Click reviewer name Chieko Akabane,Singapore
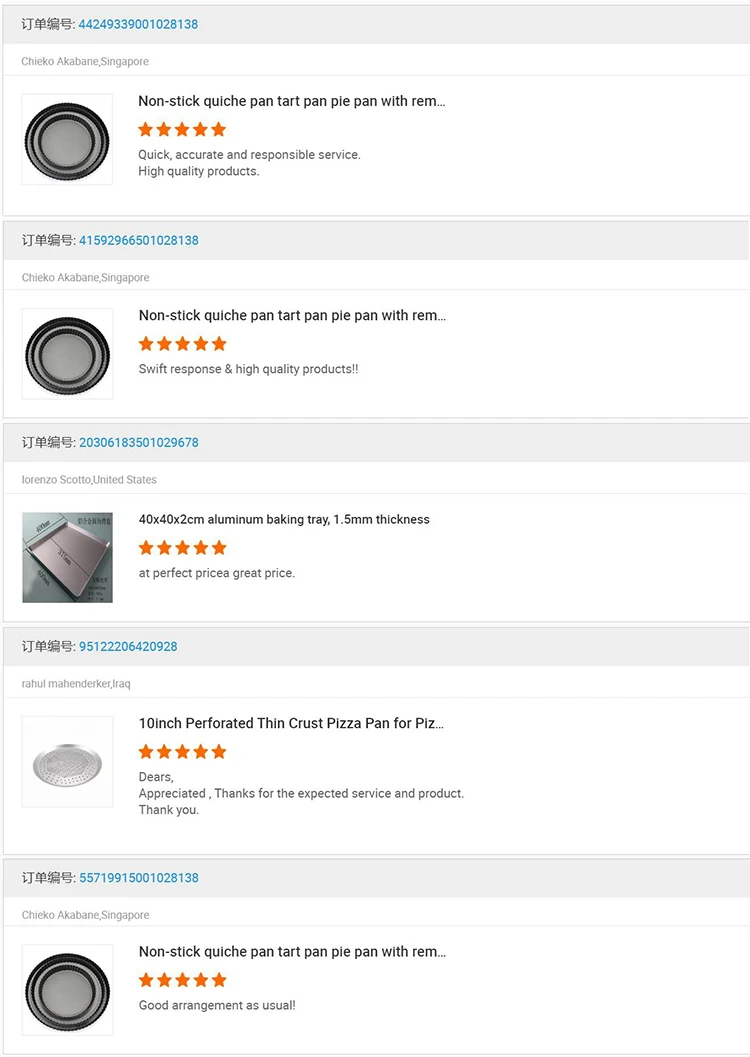Image resolution: width=750 pixels, height=1057 pixels. pyautogui.click(x=85, y=61)
